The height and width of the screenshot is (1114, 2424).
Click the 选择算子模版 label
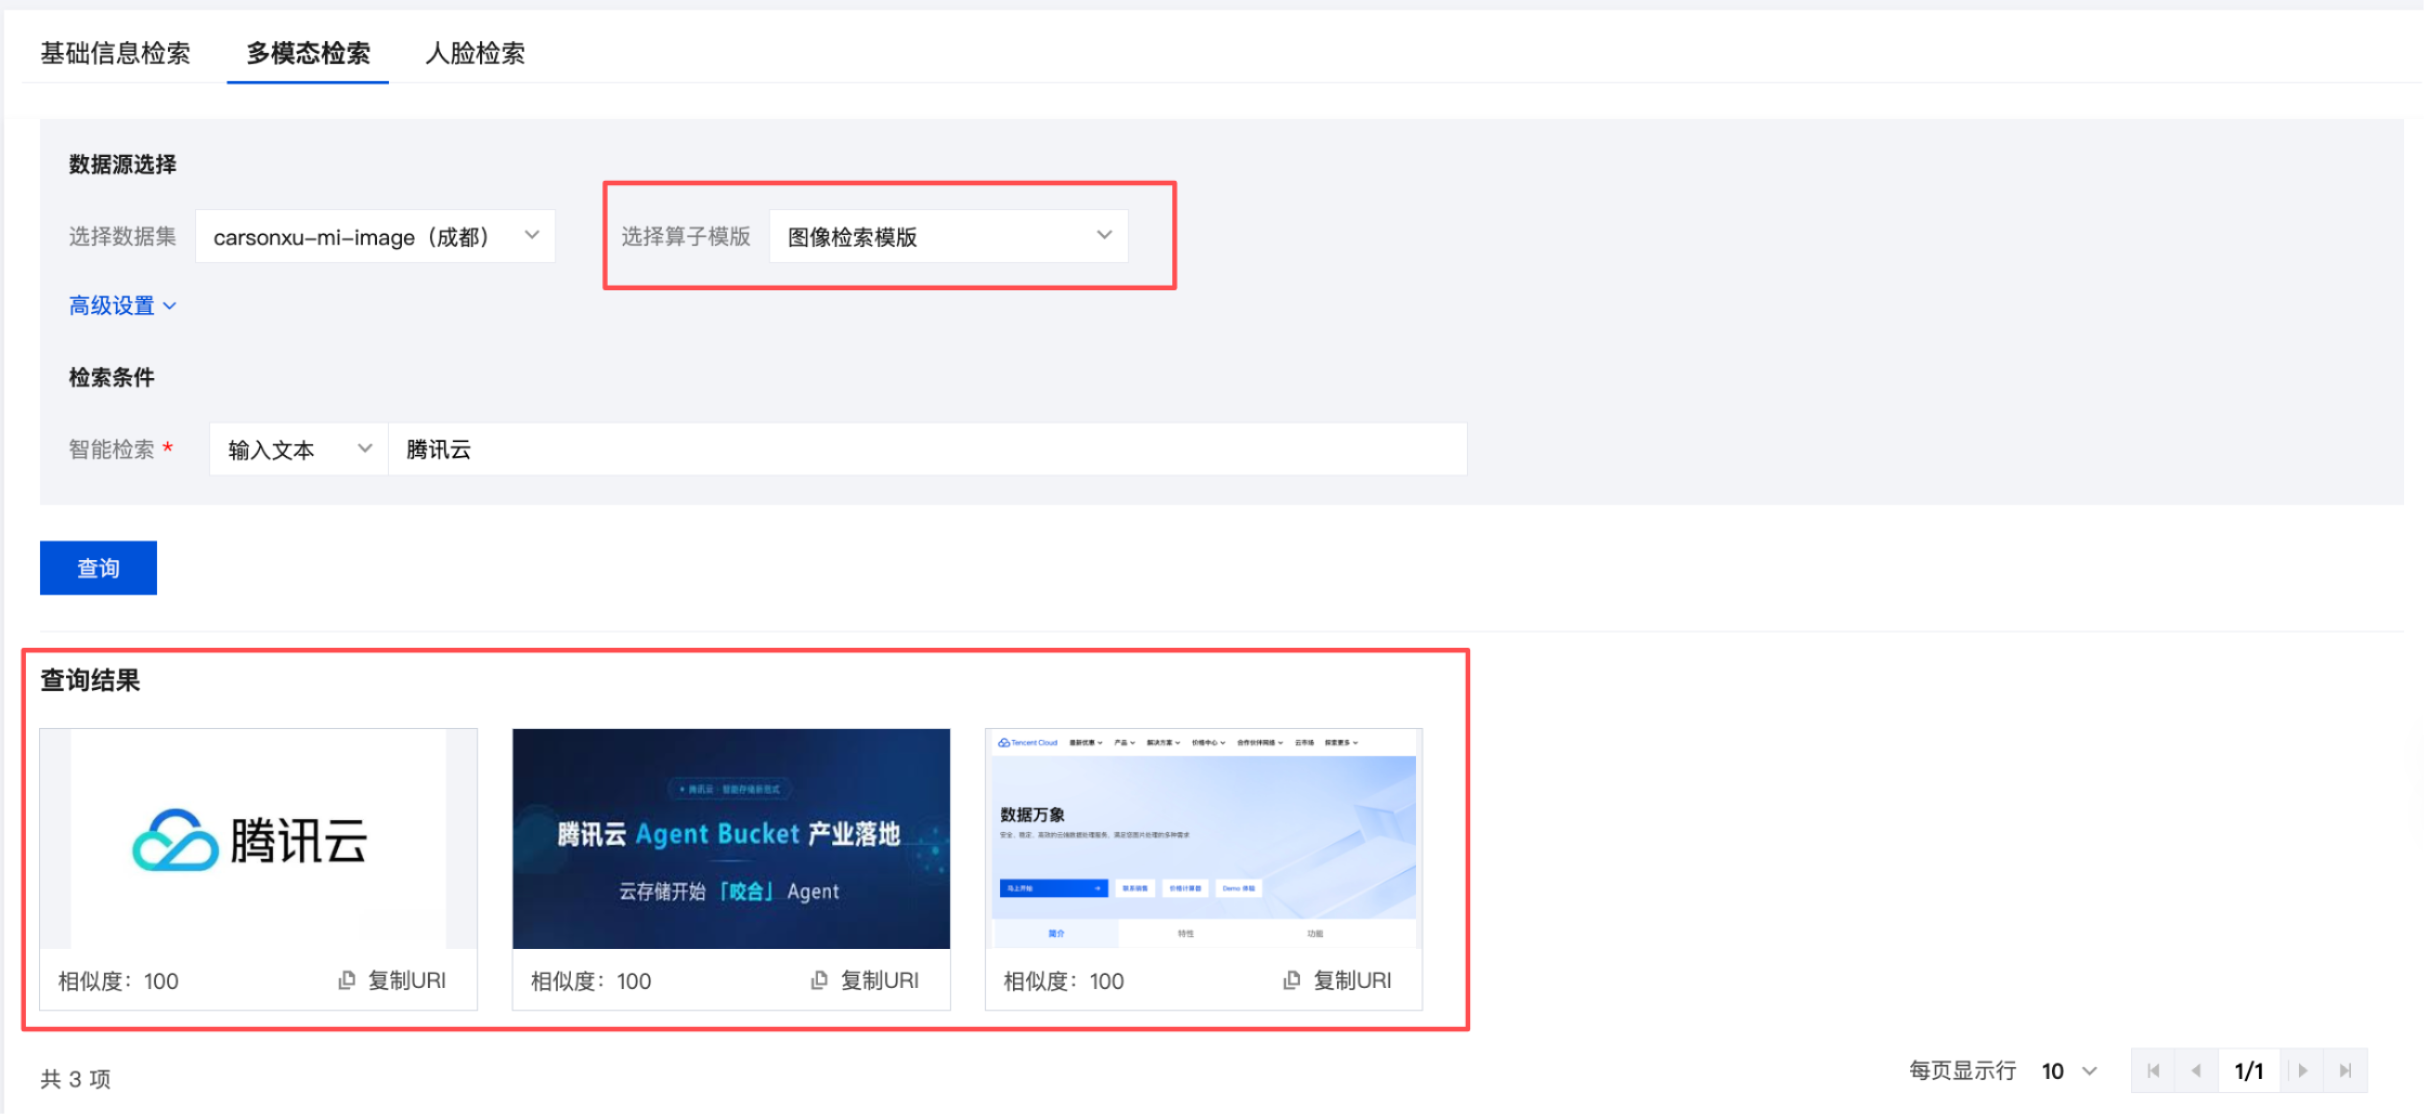click(x=686, y=236)
